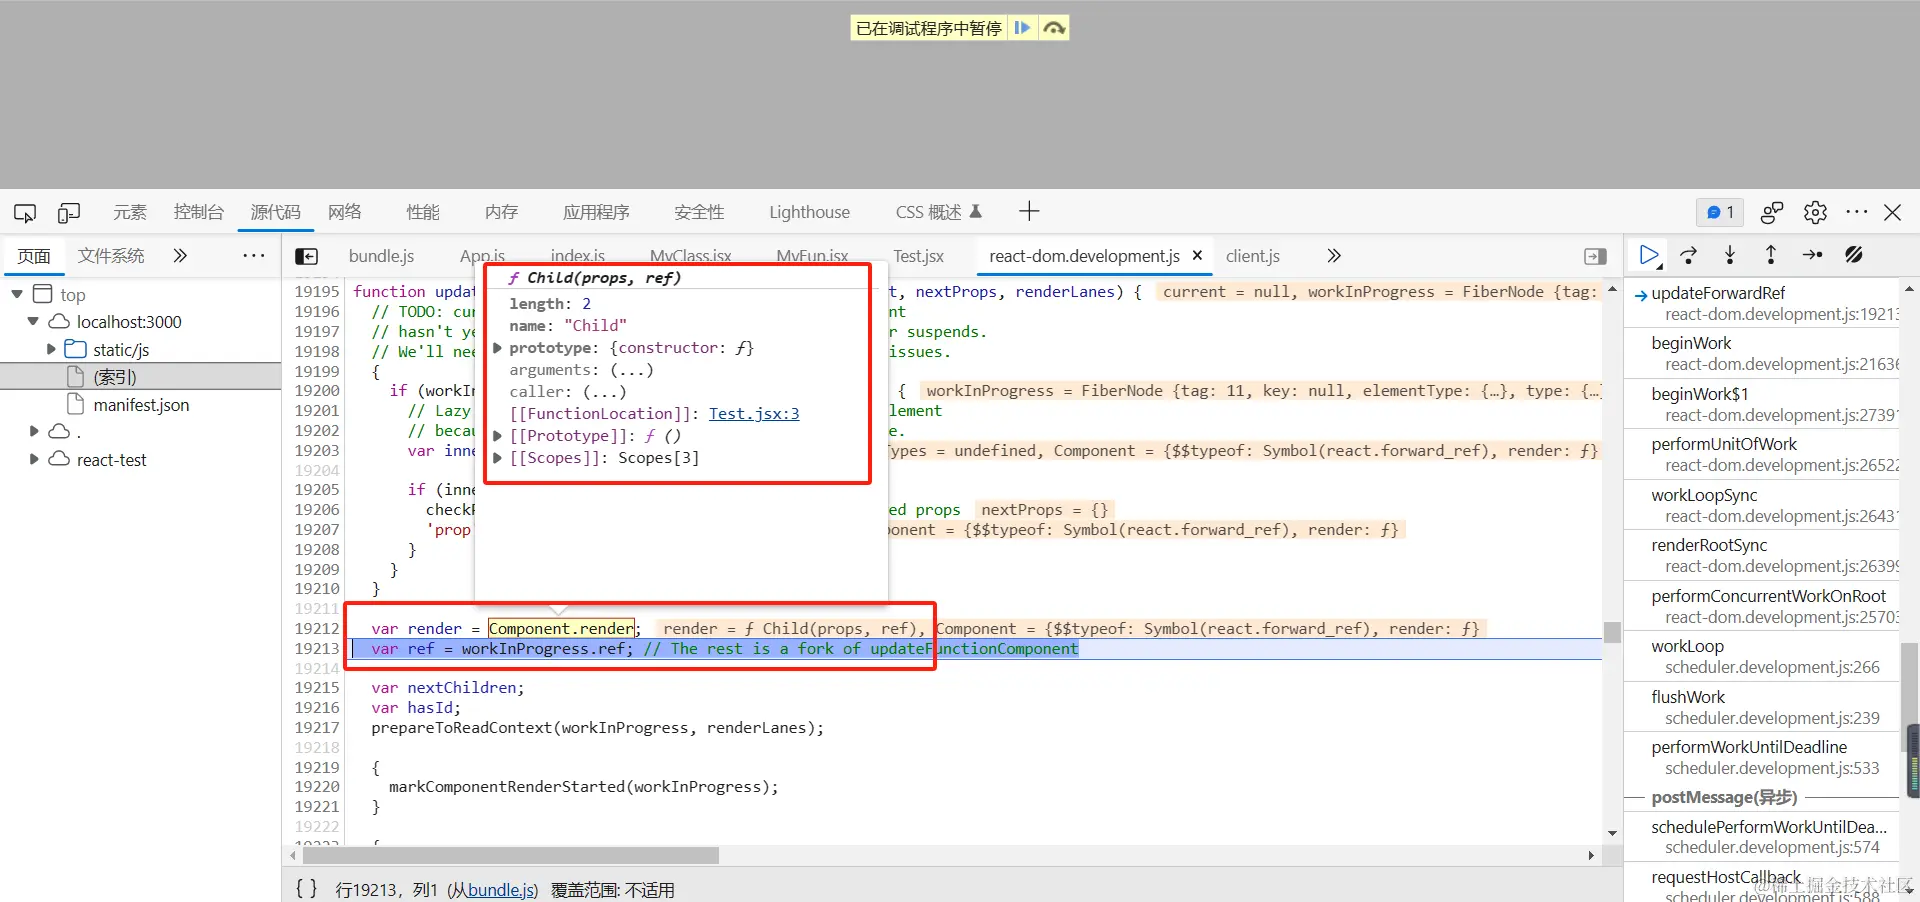
Task: Toggle device emulation icon
Action: pyautogui.click(x=69, y=213)
